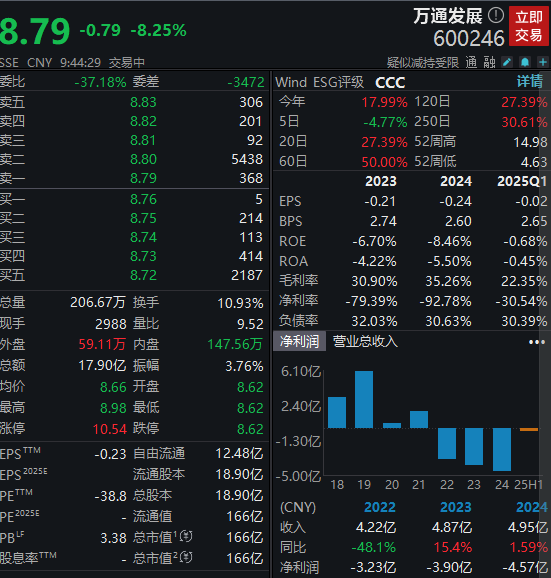Click the 总额 value 17.90亿
This screenshot has height=578, width=551.
(x=102, y=366)
